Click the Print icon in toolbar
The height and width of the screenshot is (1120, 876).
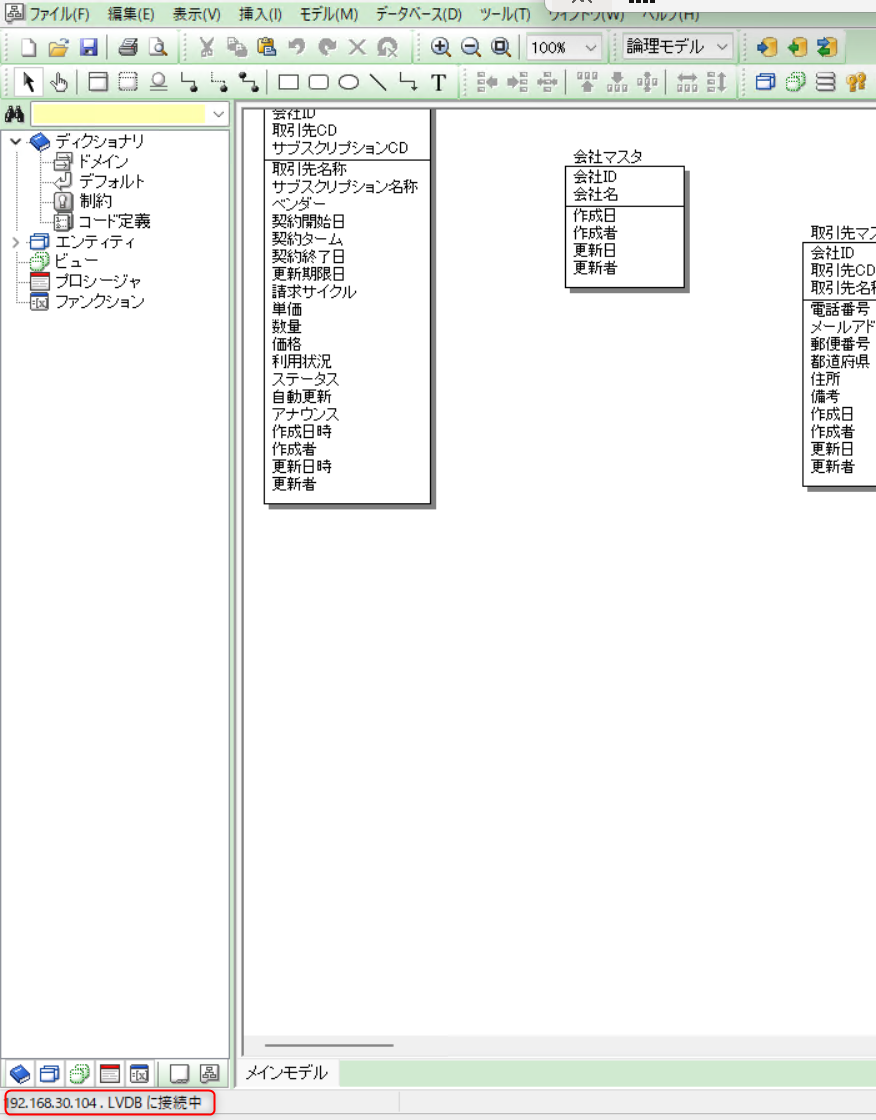[x=128, y=47]
